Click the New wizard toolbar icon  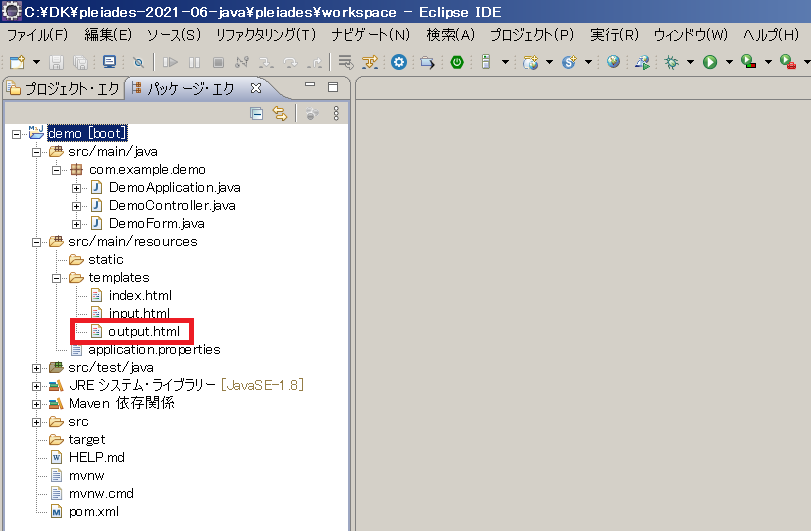pos(18,63)
